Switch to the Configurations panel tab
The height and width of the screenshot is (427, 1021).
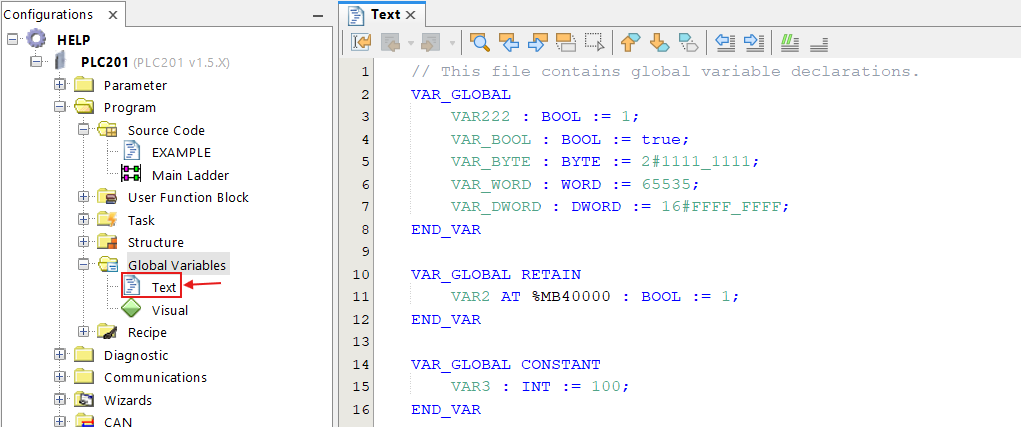coord(48,14)
